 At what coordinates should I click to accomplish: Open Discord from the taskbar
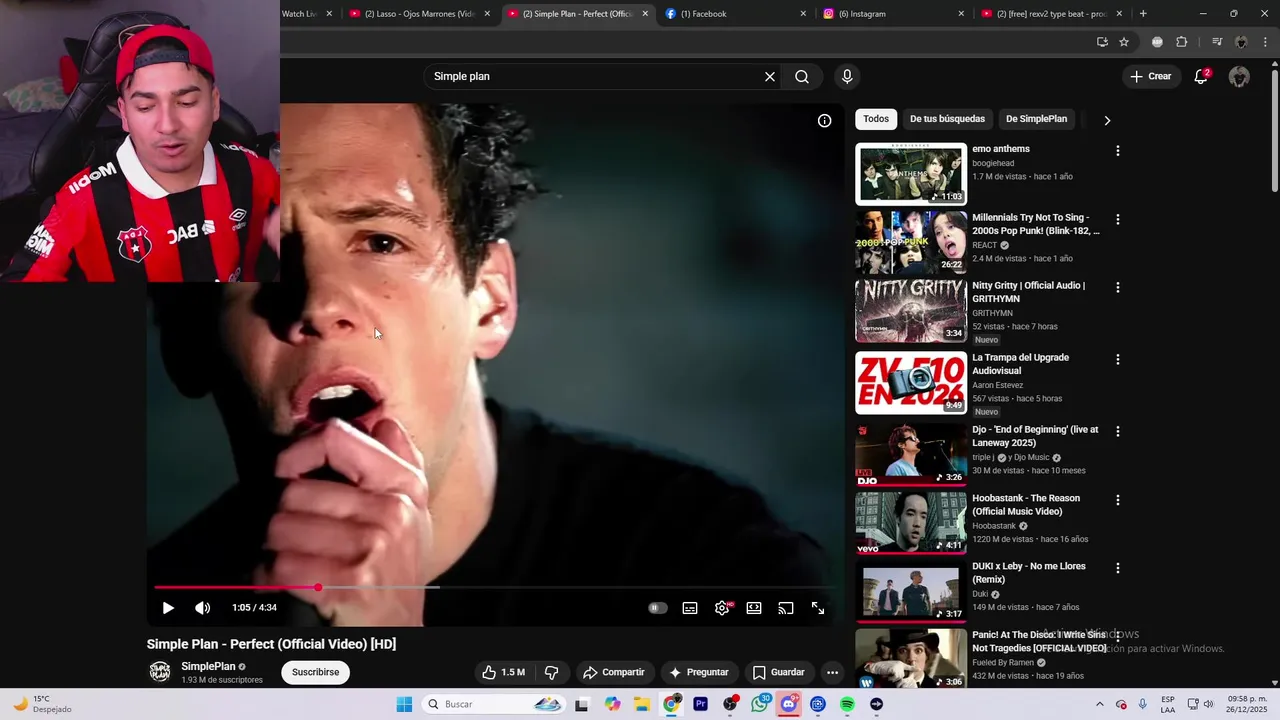pyautogui.click(x=789, y=704)
